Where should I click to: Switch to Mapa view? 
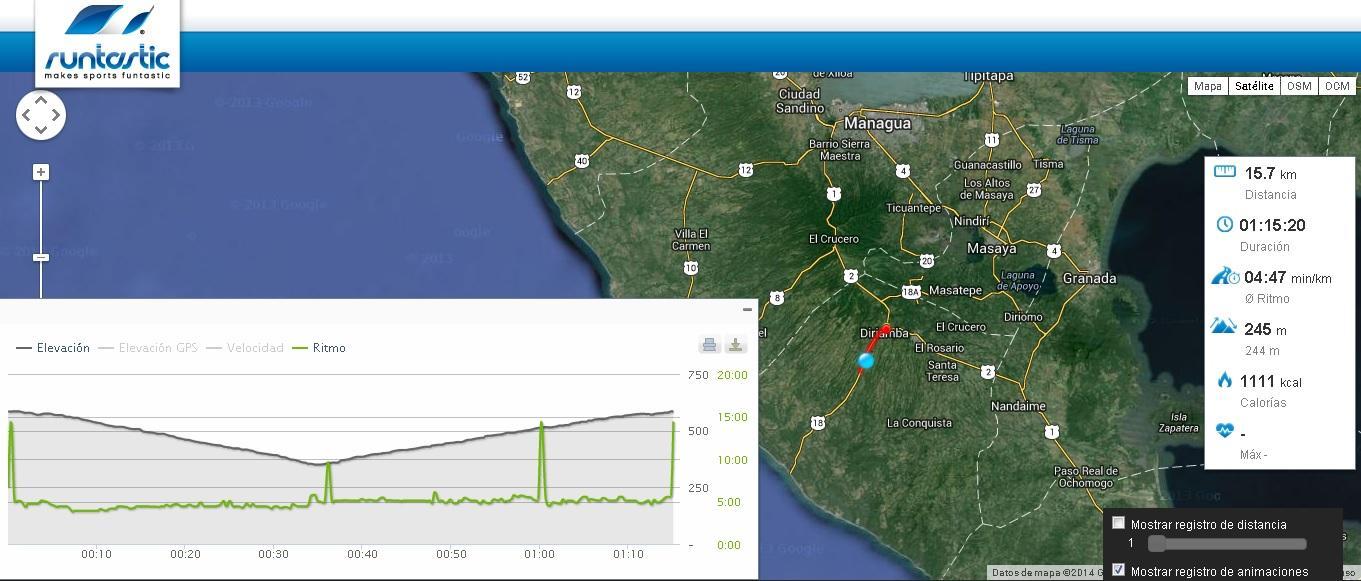click(1207, 86)
